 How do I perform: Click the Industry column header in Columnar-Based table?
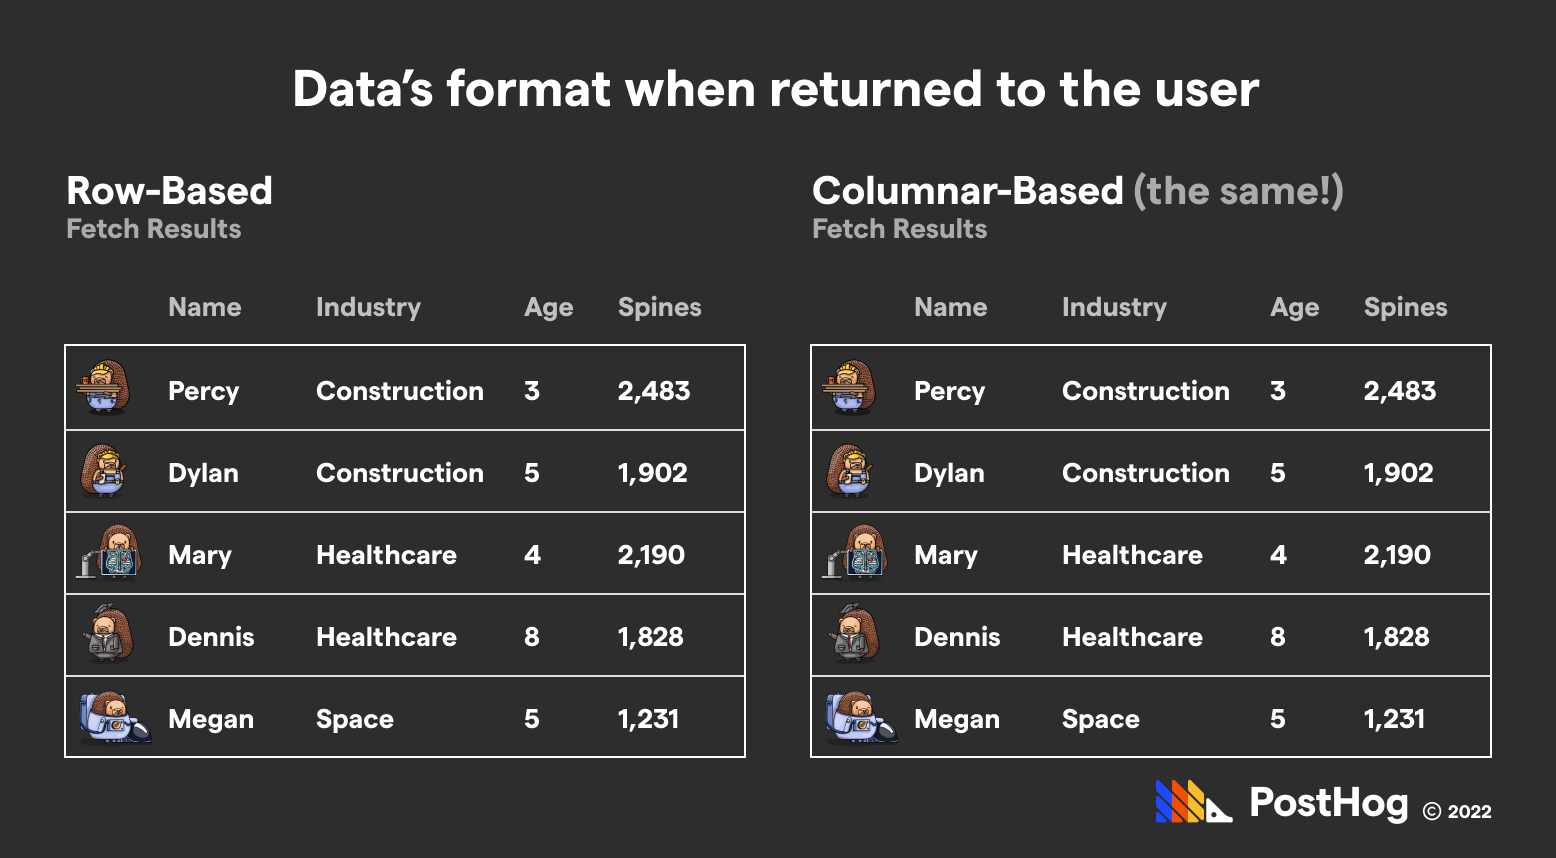(1114, 307)
